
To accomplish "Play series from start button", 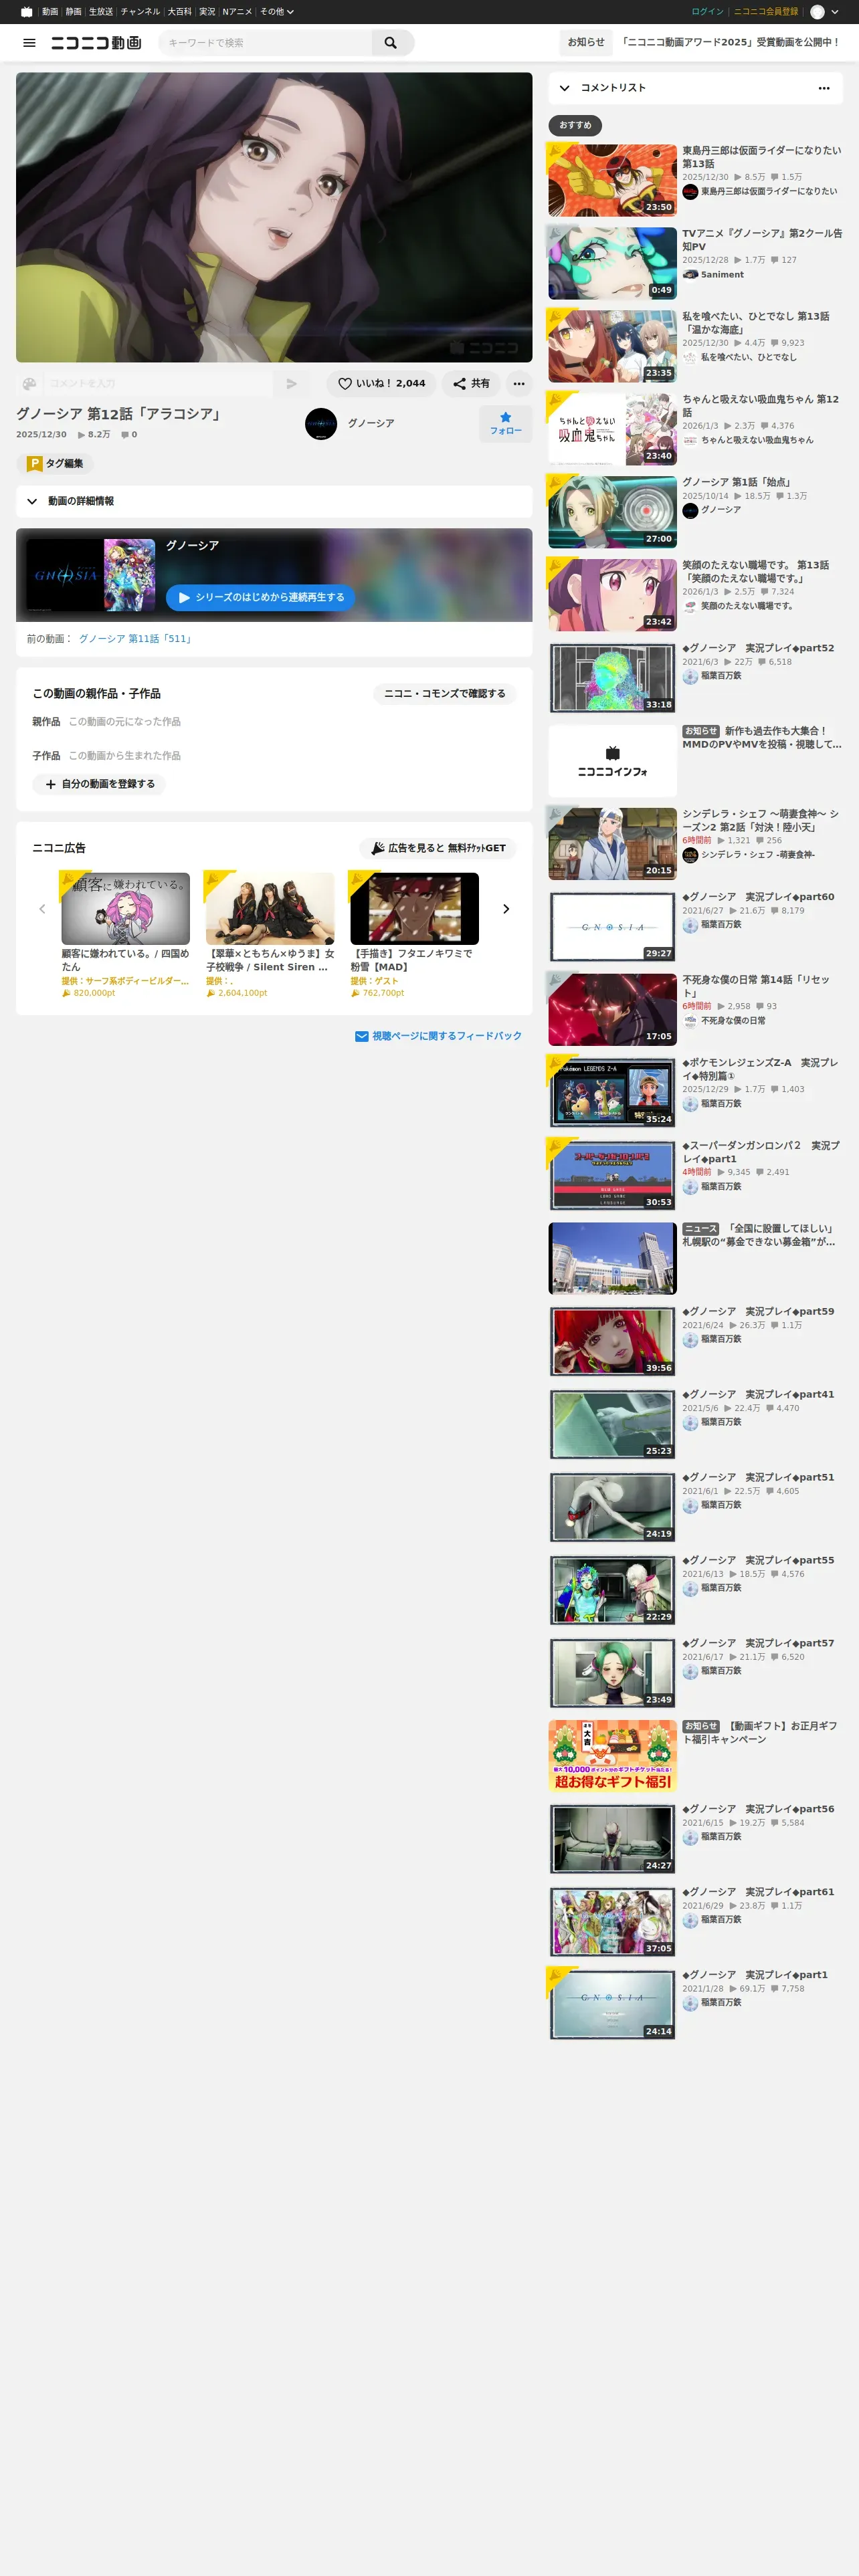I will pos(260,597).
